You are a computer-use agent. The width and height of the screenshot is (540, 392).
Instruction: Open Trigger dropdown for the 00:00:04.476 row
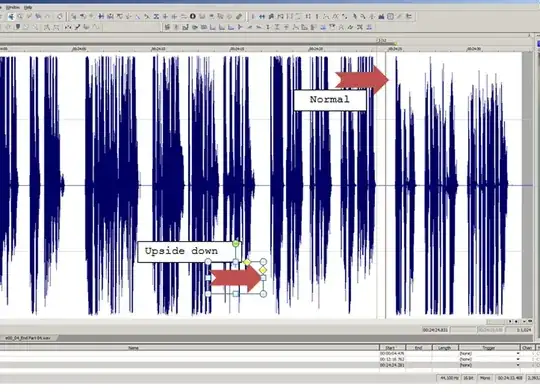click(x=518, y=353)
